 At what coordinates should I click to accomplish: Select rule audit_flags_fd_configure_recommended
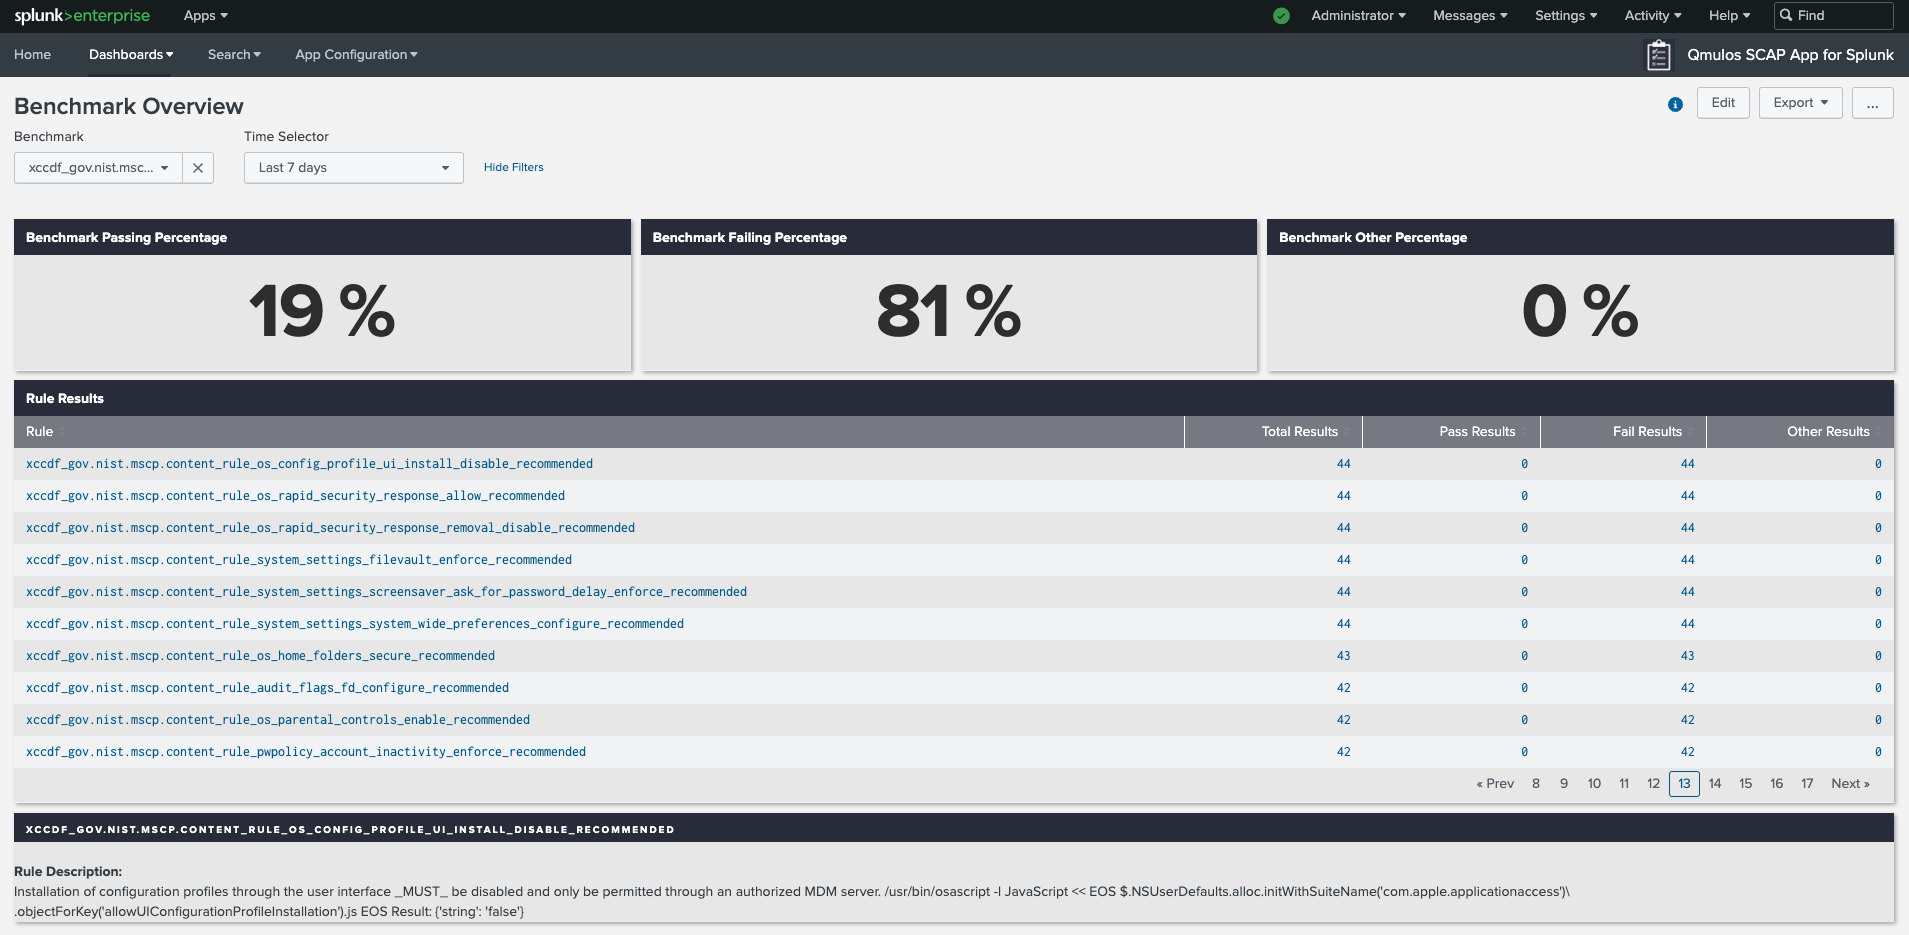pos(267,688)
